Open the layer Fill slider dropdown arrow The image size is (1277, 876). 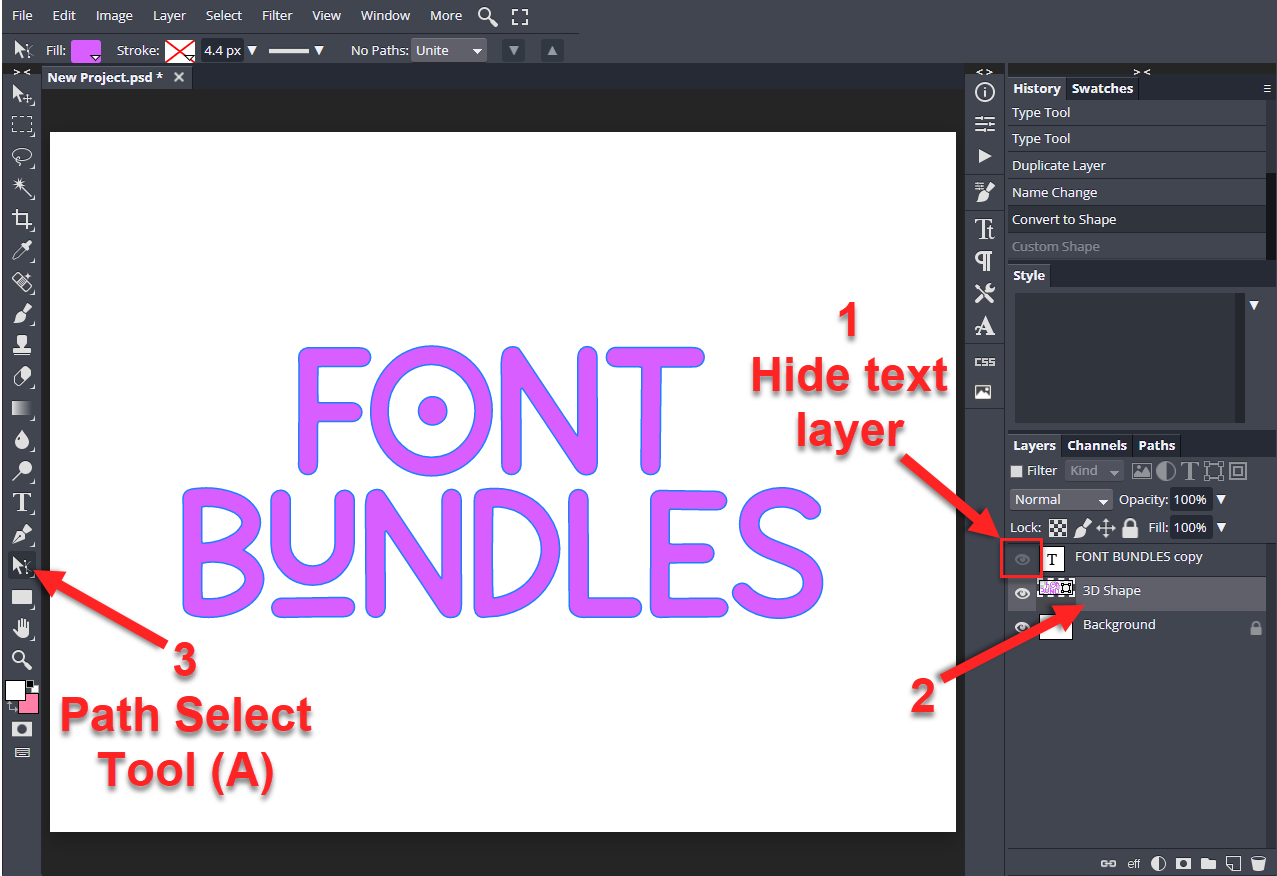tap(1220, 527)
